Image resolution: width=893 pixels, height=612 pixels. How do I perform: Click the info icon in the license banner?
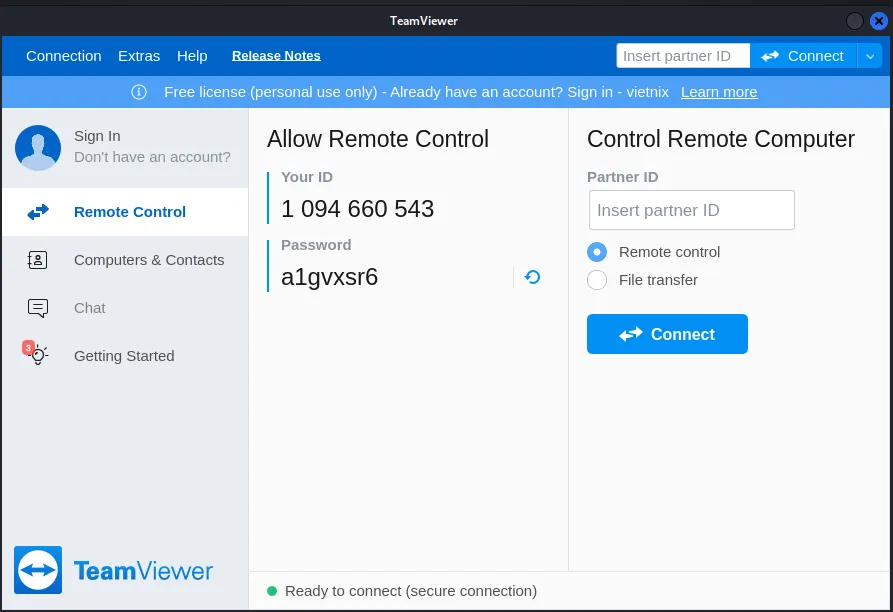[x=138, y=92]
